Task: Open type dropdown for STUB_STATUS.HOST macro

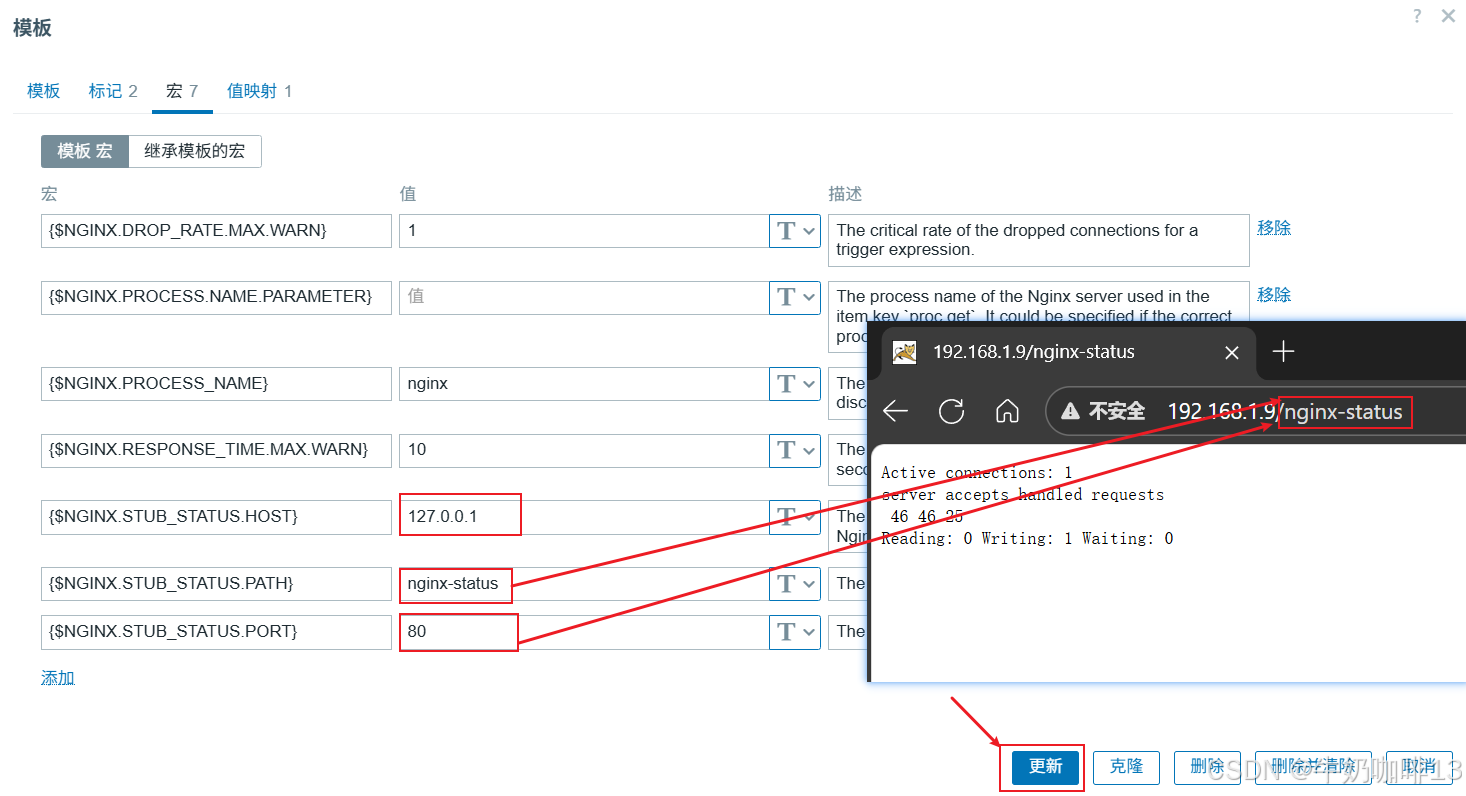Action: [x=795, y=517]
